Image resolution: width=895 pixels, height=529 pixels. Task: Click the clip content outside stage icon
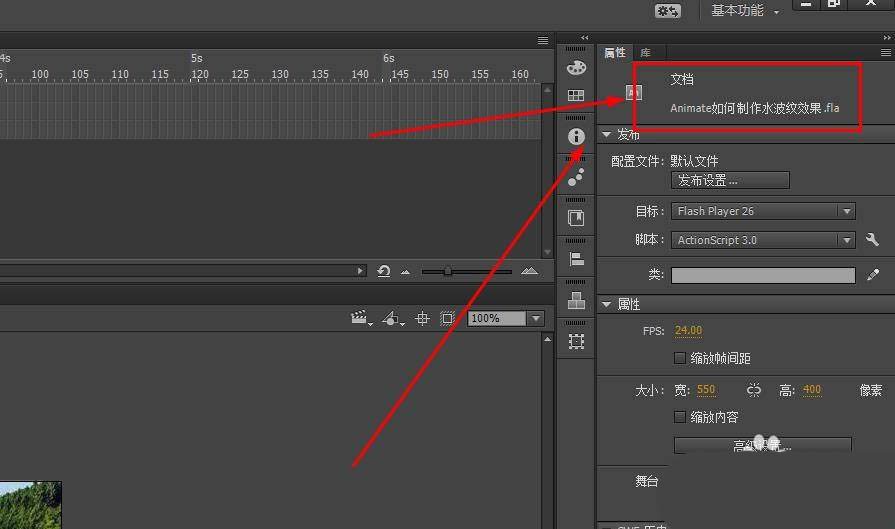(x=448, y=318)
